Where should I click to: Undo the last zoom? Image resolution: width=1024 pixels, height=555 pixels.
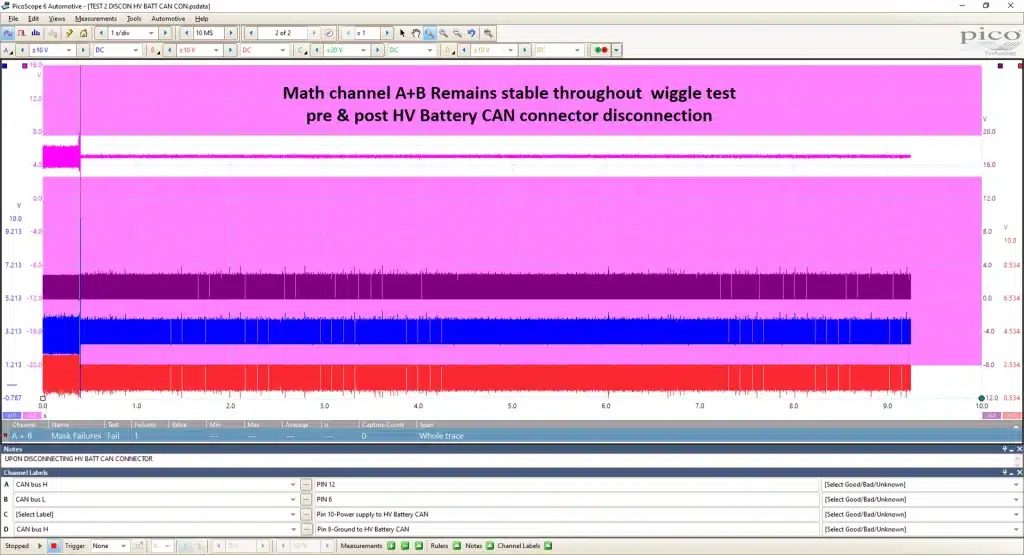(x=472, y=33)
